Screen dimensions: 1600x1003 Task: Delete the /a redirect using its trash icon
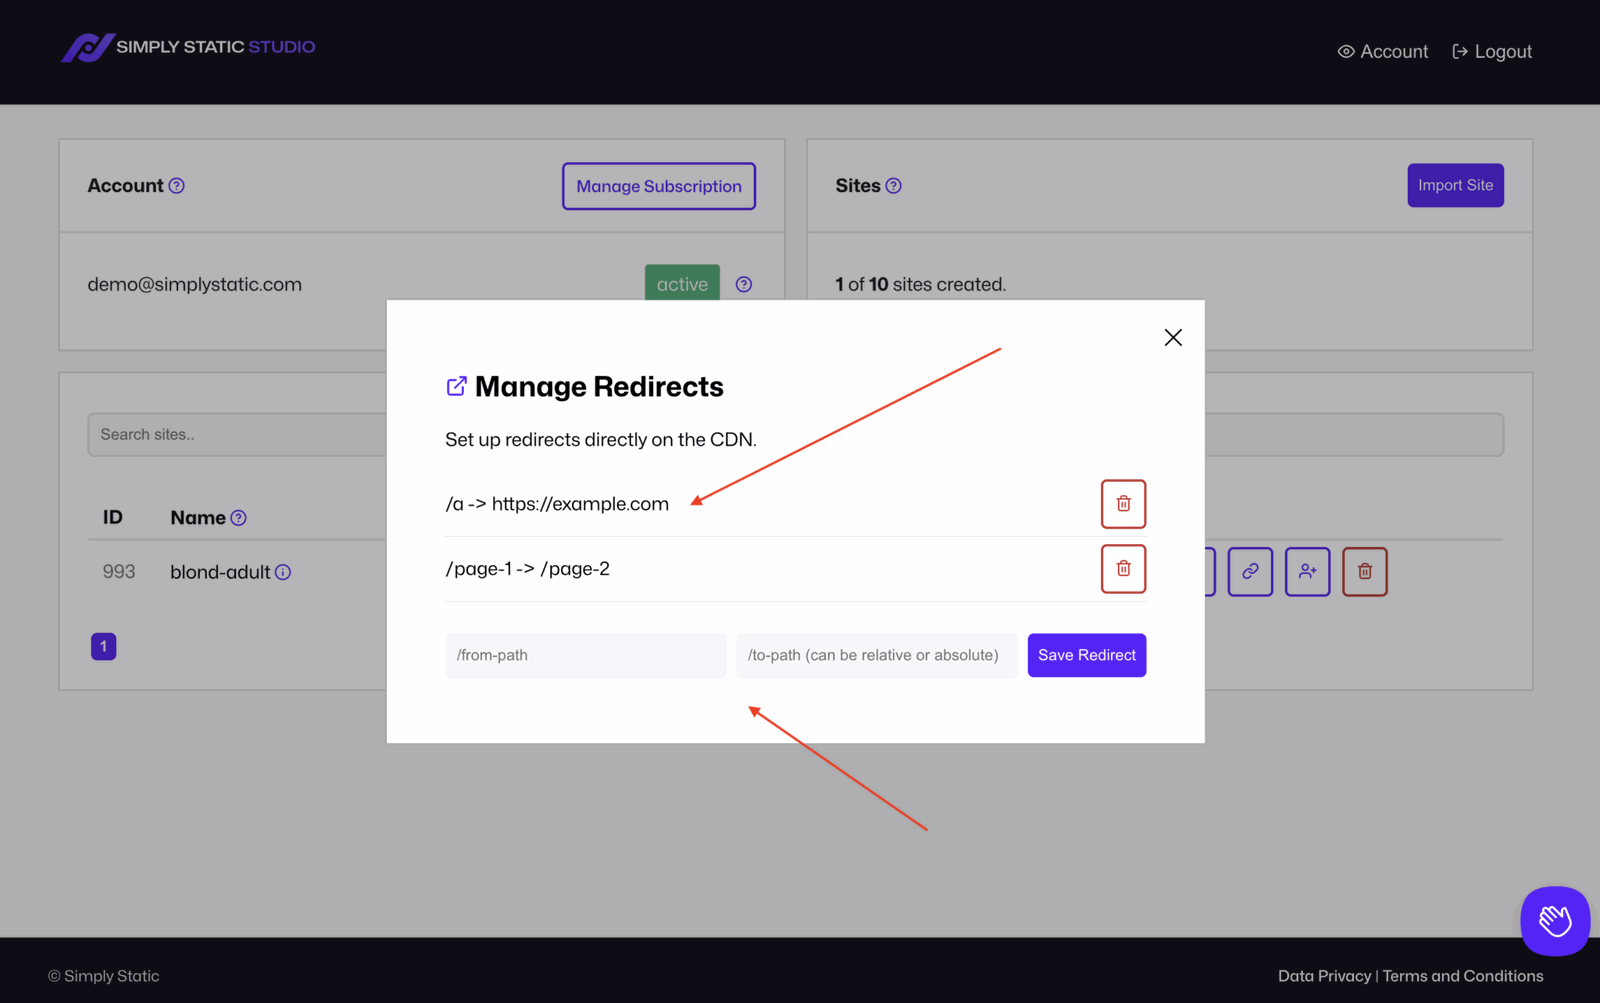click(x=1123, y=504)
